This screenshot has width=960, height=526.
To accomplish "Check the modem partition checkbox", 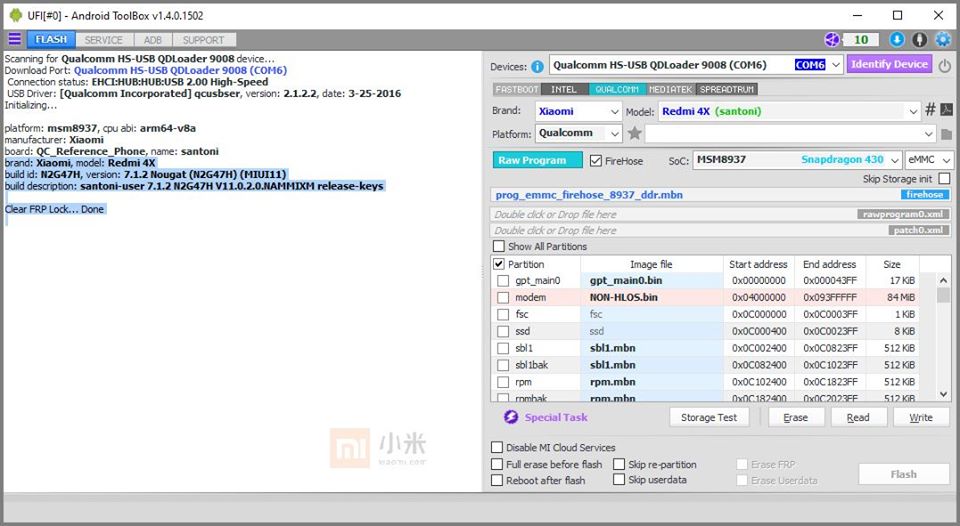I will tap(503, 298).
